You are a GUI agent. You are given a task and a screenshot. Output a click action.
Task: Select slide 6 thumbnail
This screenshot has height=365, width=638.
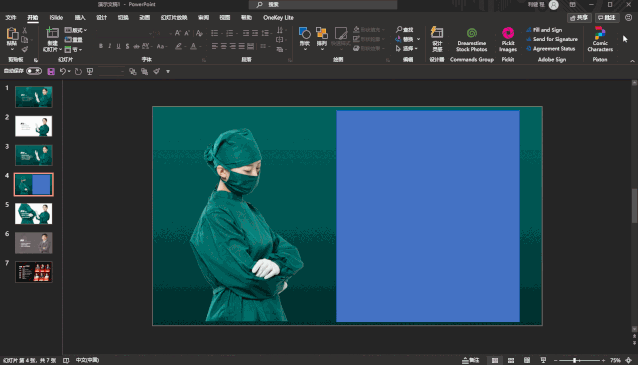click(x=34, y=243)
